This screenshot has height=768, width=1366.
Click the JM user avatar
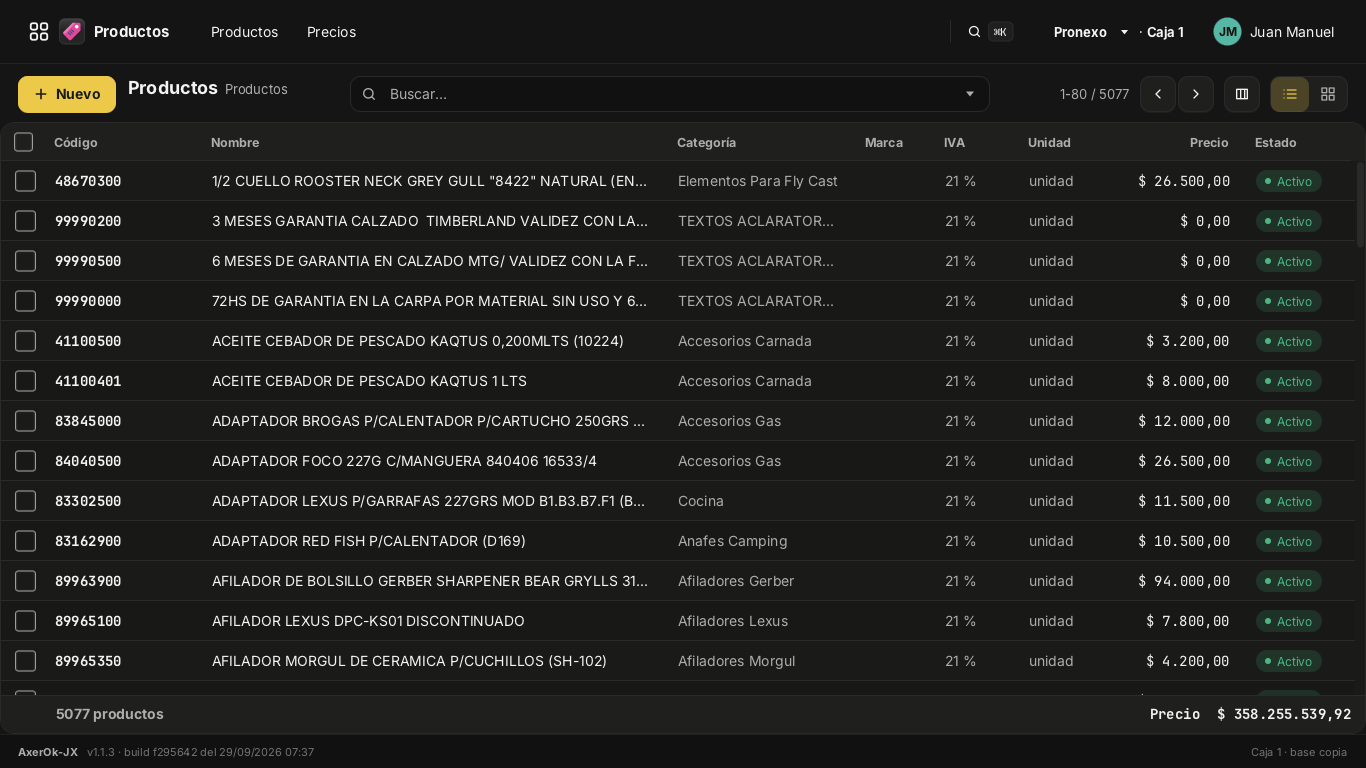1227,32
